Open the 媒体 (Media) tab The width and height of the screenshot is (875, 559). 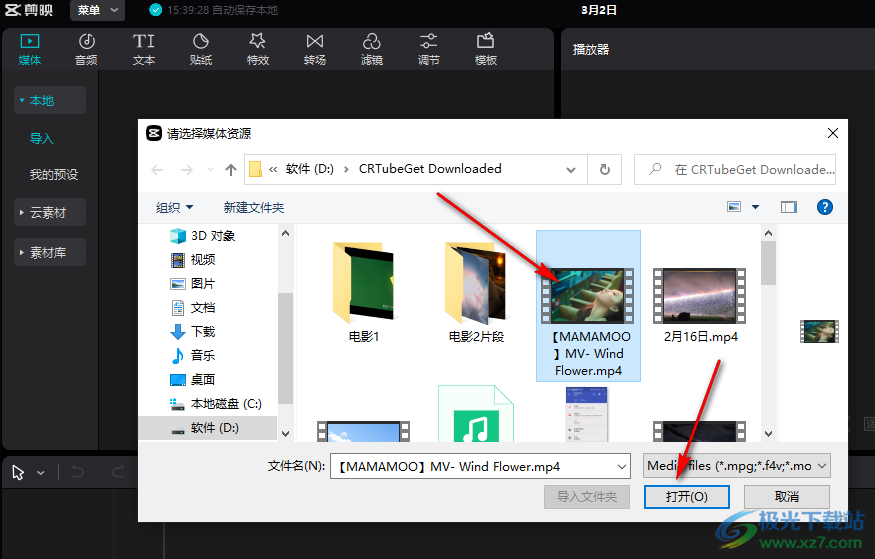tap(30, 49)
